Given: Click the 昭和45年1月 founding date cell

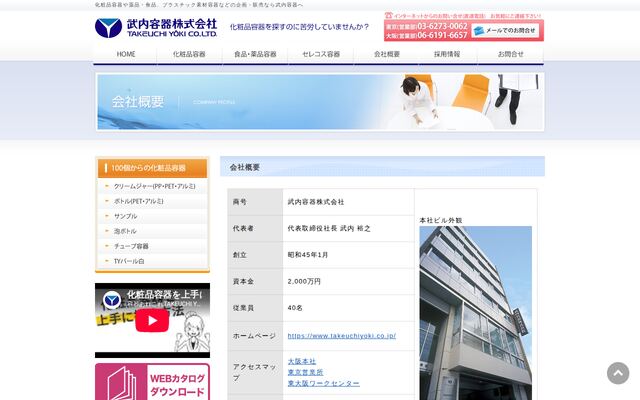Looking at the screenshot, I should point(349,255).
